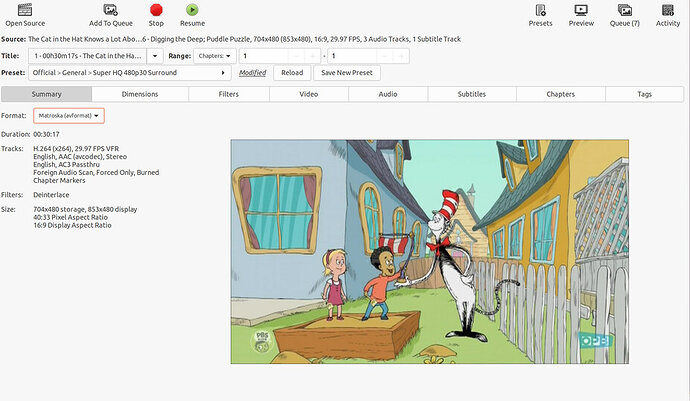
Task: Reload the preset settings
Action: click(x=292, y=73)
